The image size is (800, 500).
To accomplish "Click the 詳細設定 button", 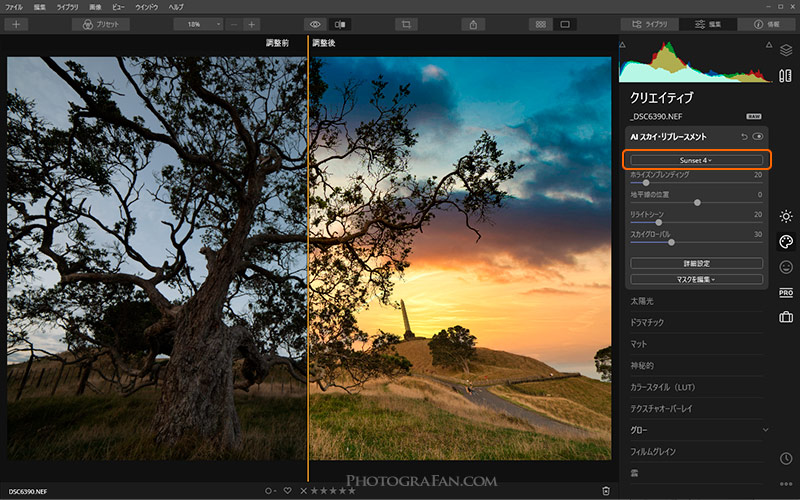I will tap(696, 263).
